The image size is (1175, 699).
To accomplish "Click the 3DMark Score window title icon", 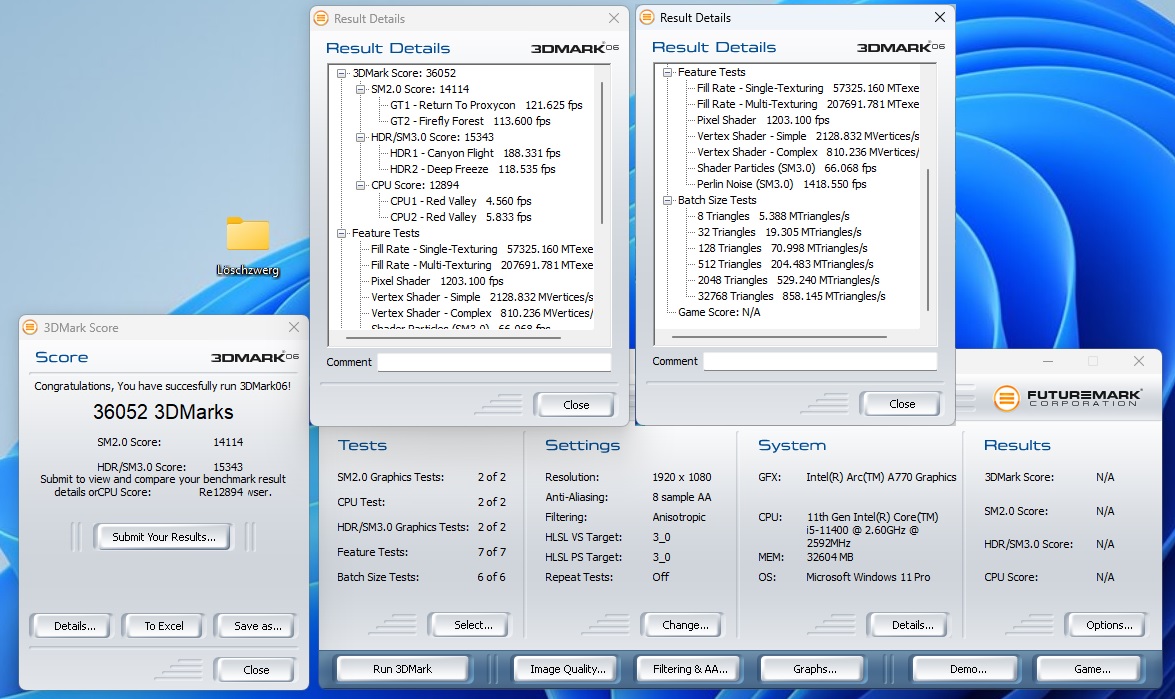I will [30, 327].
